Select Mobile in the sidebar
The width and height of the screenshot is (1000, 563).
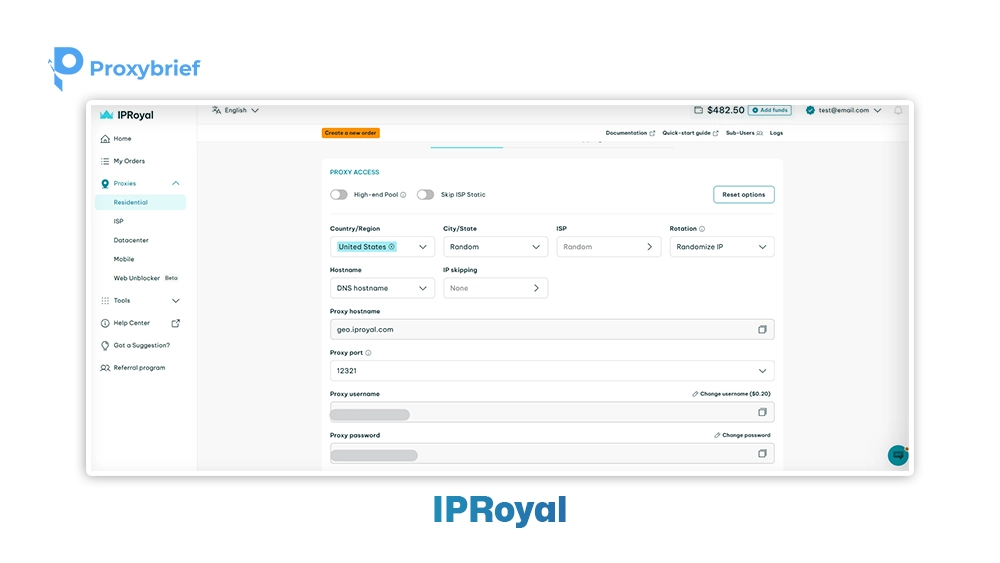point(124,260)
